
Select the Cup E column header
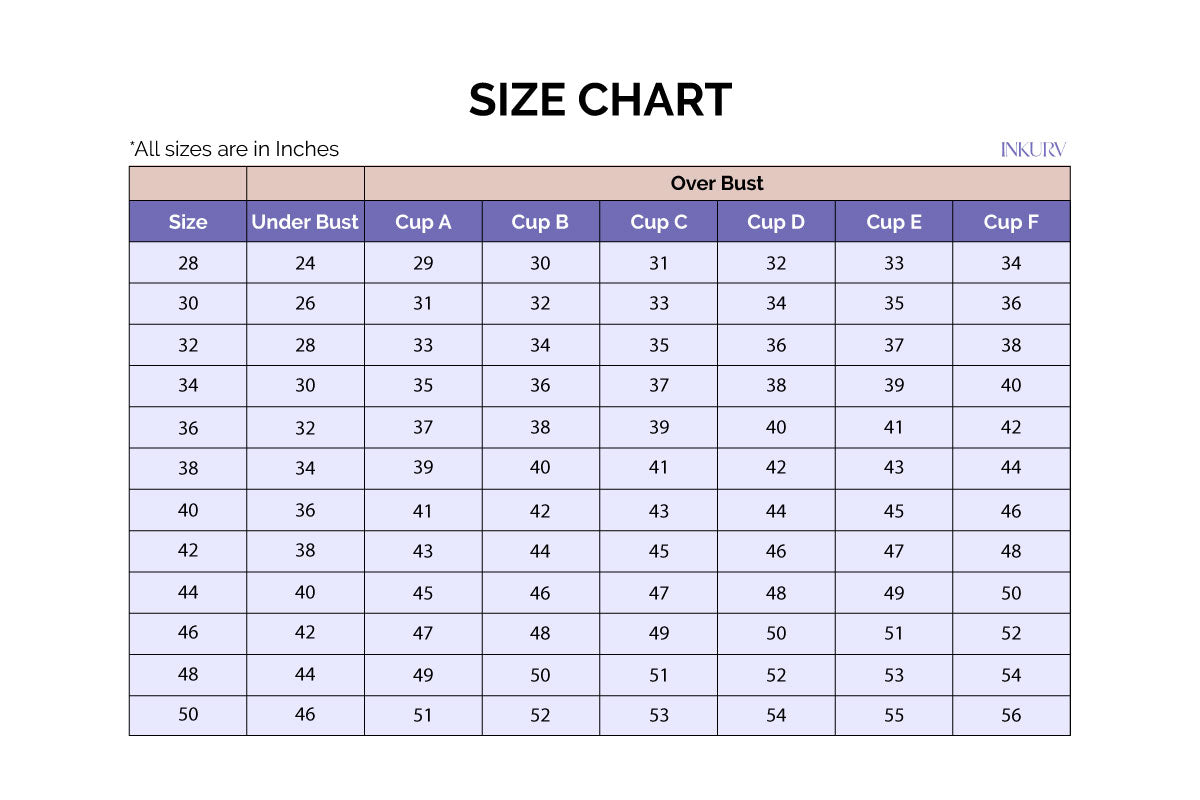pyautogui.click(x=894, y=222)
